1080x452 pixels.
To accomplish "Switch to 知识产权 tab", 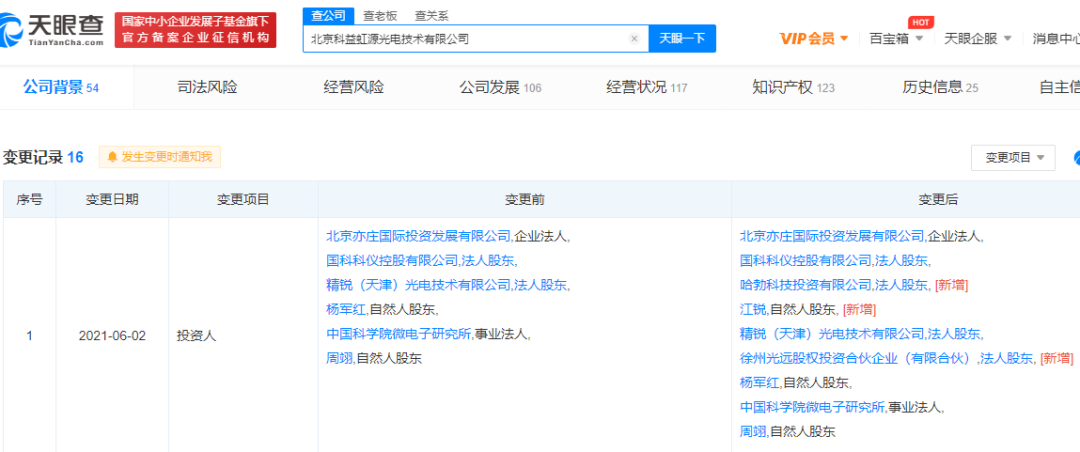I will click(793, 88).
